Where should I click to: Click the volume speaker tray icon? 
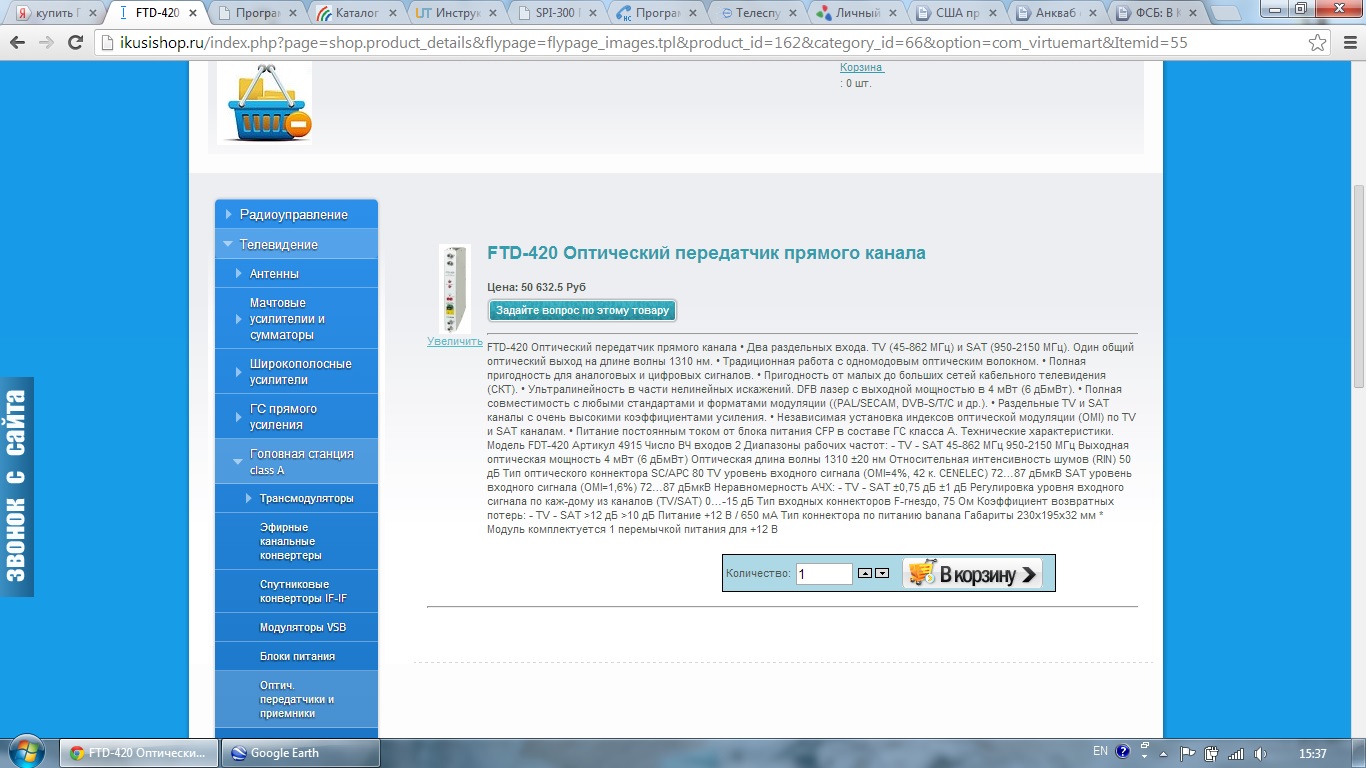click(1260, 753)
